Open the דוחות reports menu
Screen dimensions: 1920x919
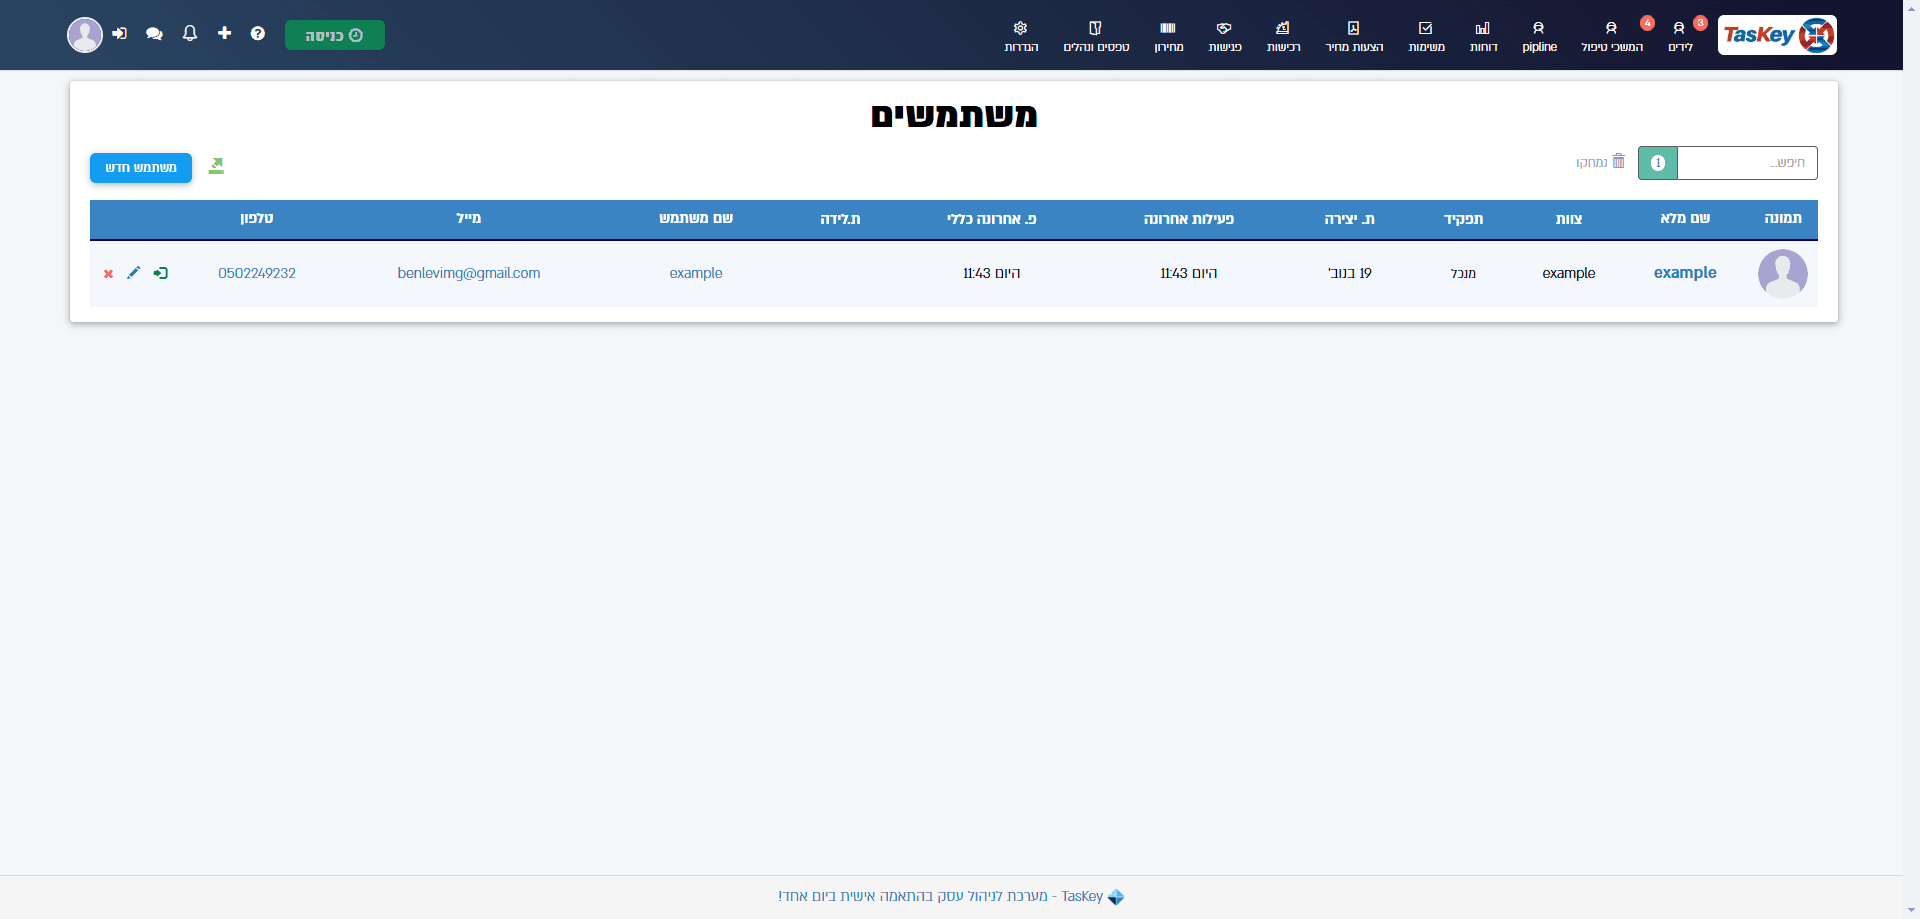point(1483,36)
